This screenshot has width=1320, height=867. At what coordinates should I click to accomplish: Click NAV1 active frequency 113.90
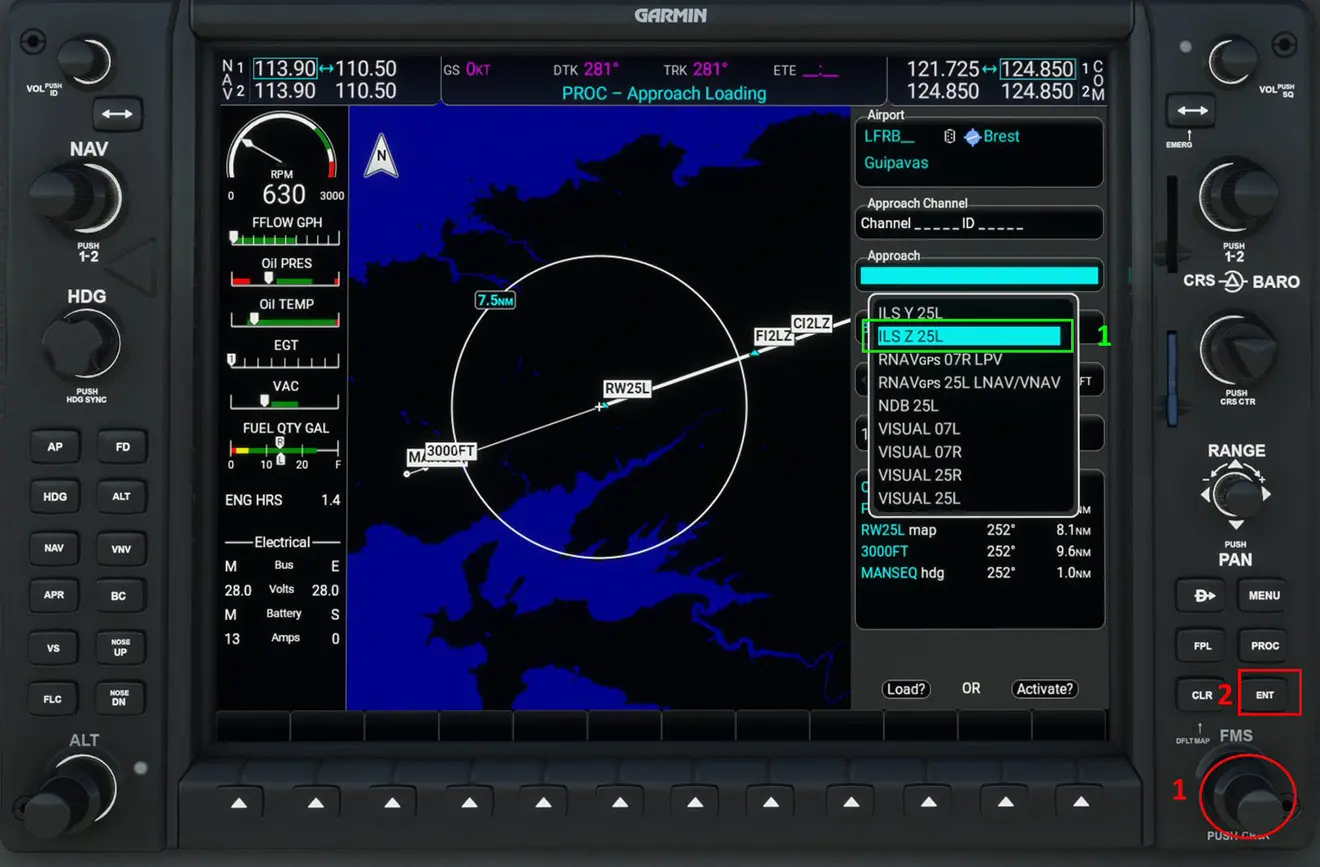pos(284,69)
